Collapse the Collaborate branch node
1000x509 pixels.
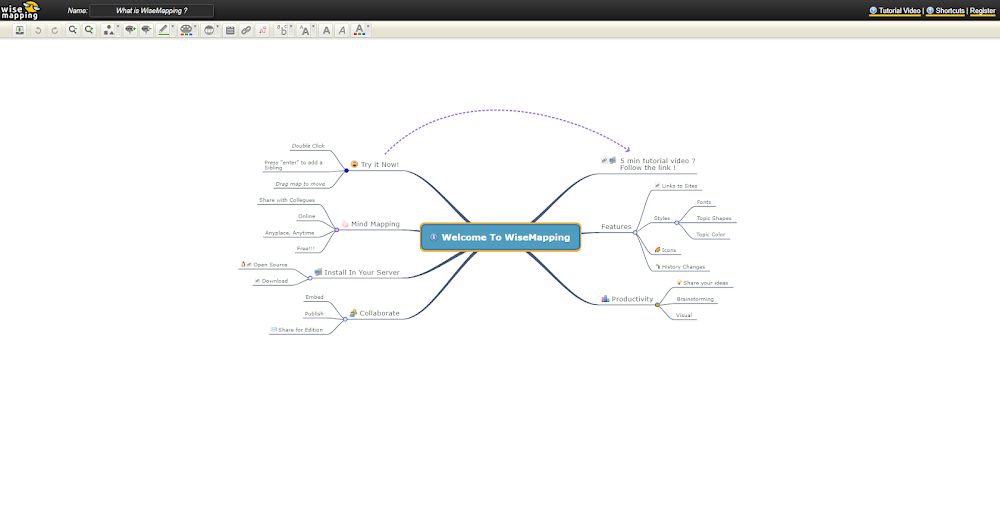point(345,319)
